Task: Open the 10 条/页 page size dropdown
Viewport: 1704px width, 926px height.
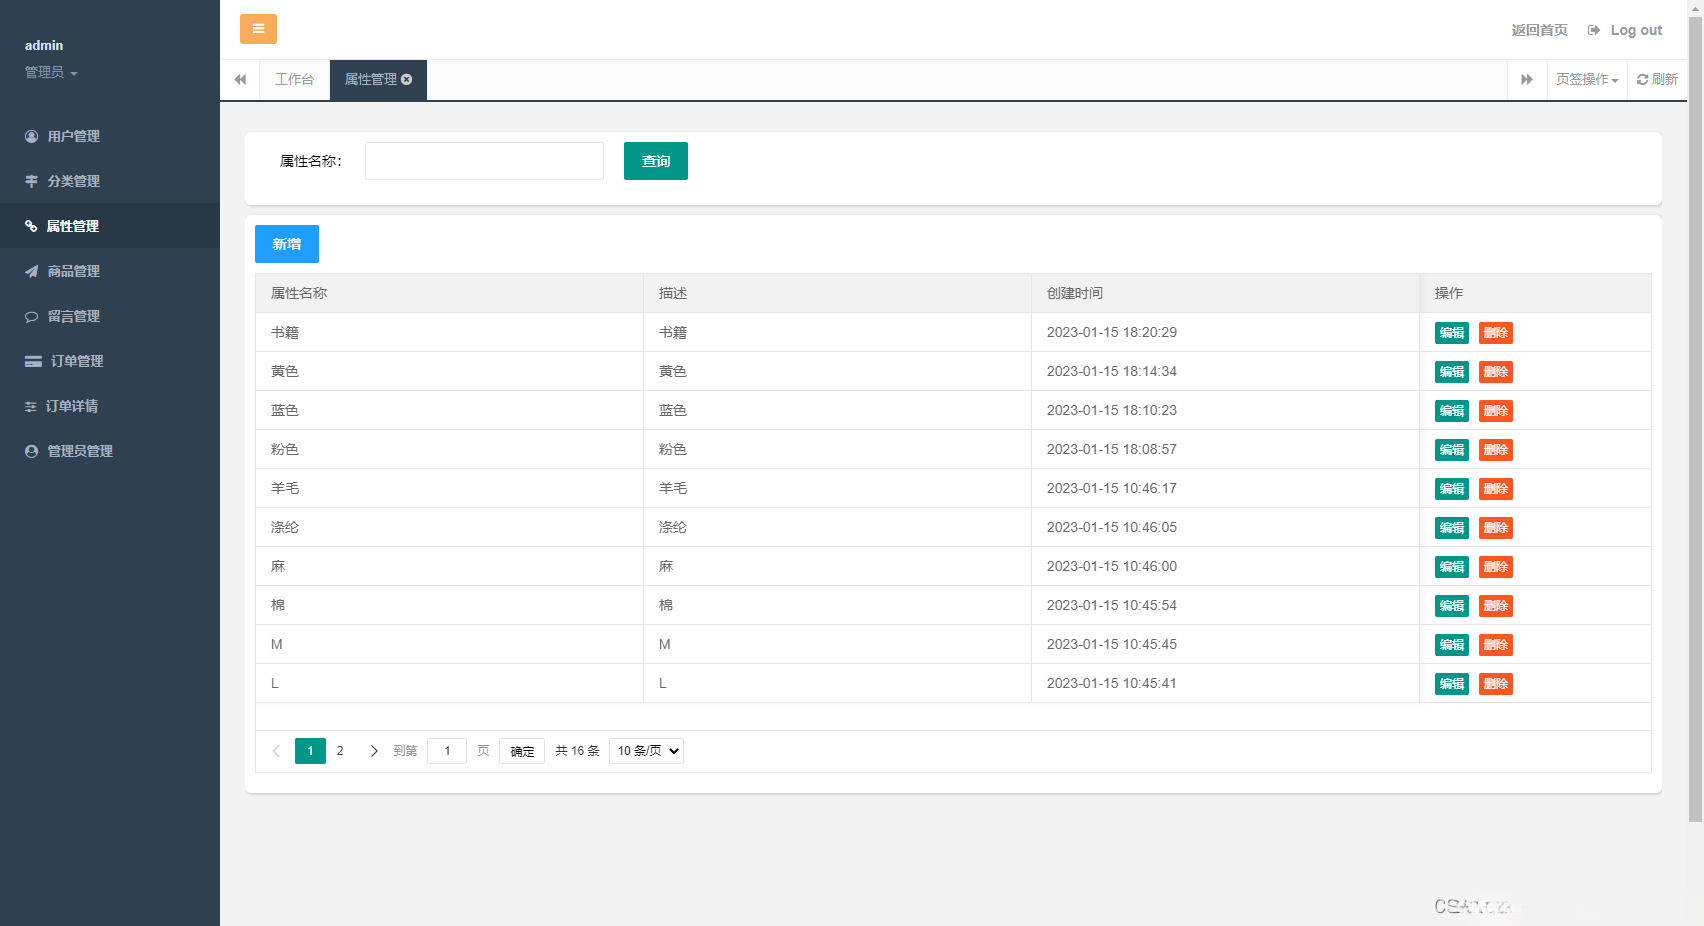Action: pyautogui.click(x=646, y=751)
